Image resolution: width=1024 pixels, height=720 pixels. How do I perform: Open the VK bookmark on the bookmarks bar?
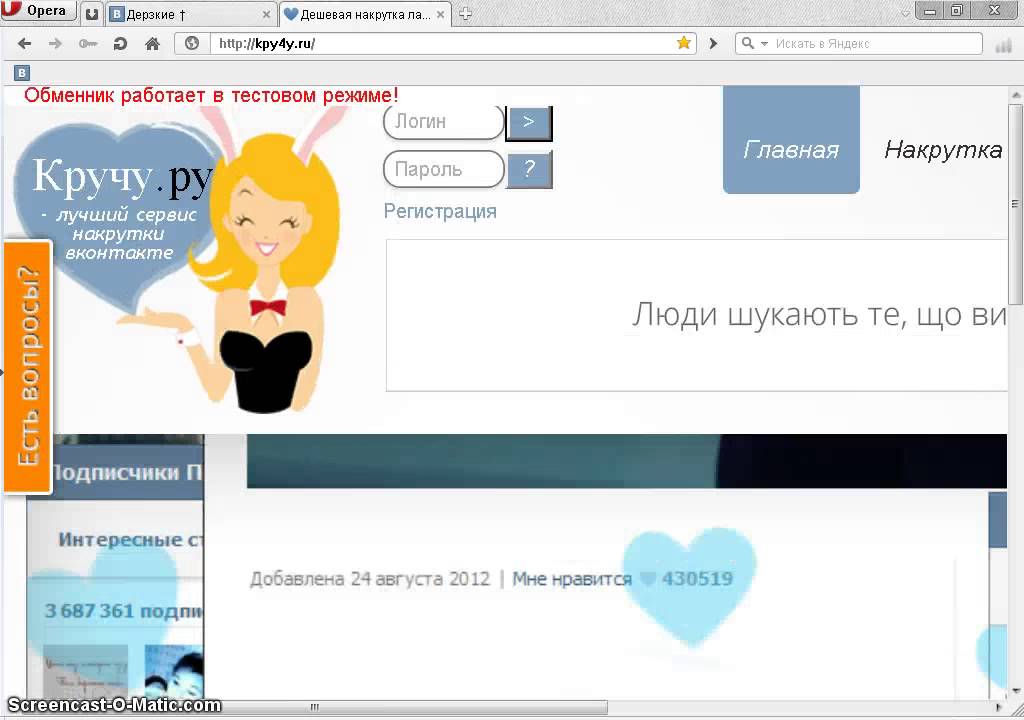tap(22, 73)
